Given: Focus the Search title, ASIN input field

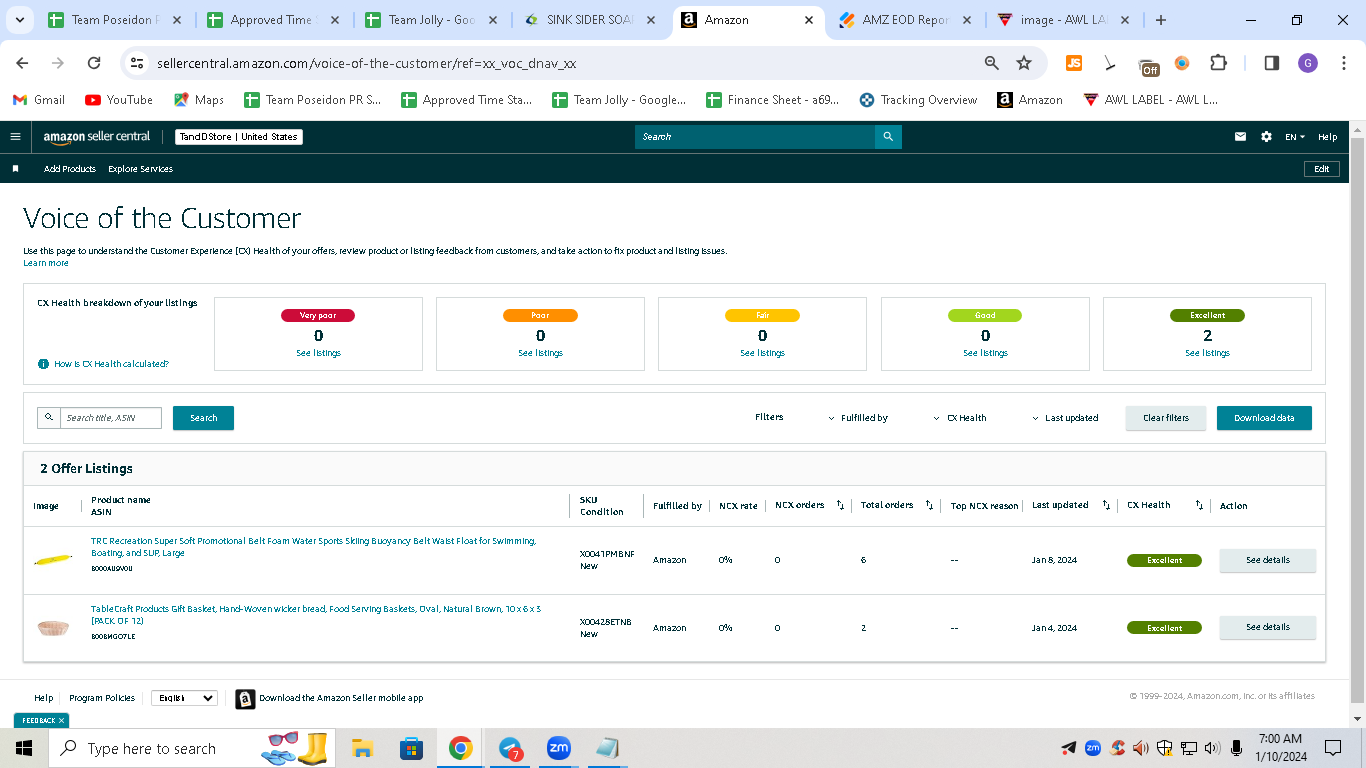Looking at the screenshot, I should click(x=110, y=418).
